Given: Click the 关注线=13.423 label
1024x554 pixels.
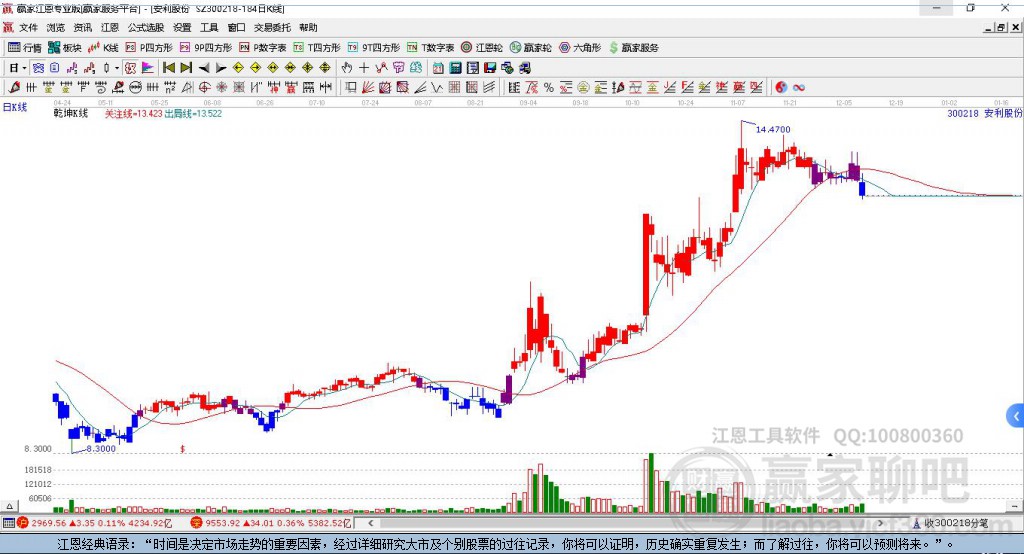Looking at the screenshot, I should [133, 113].
